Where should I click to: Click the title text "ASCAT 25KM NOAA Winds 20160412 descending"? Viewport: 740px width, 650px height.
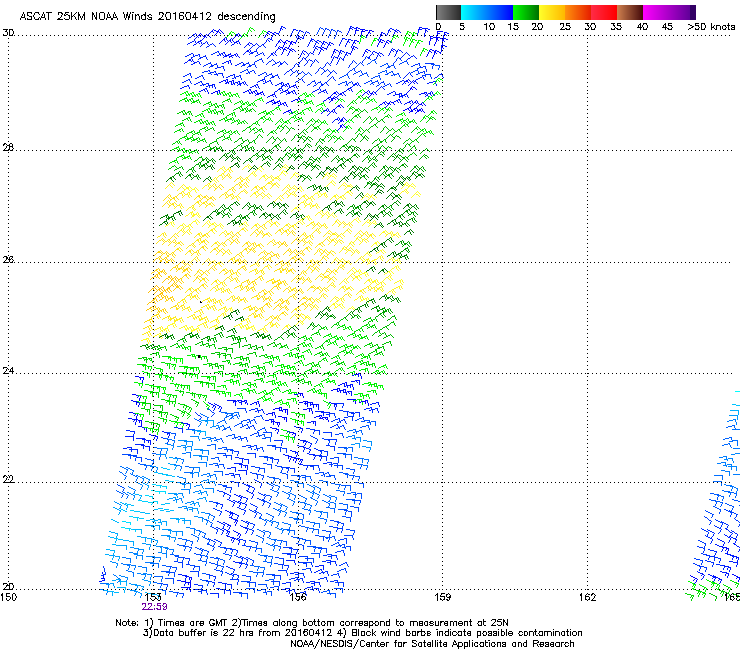(x=147, y=17)
